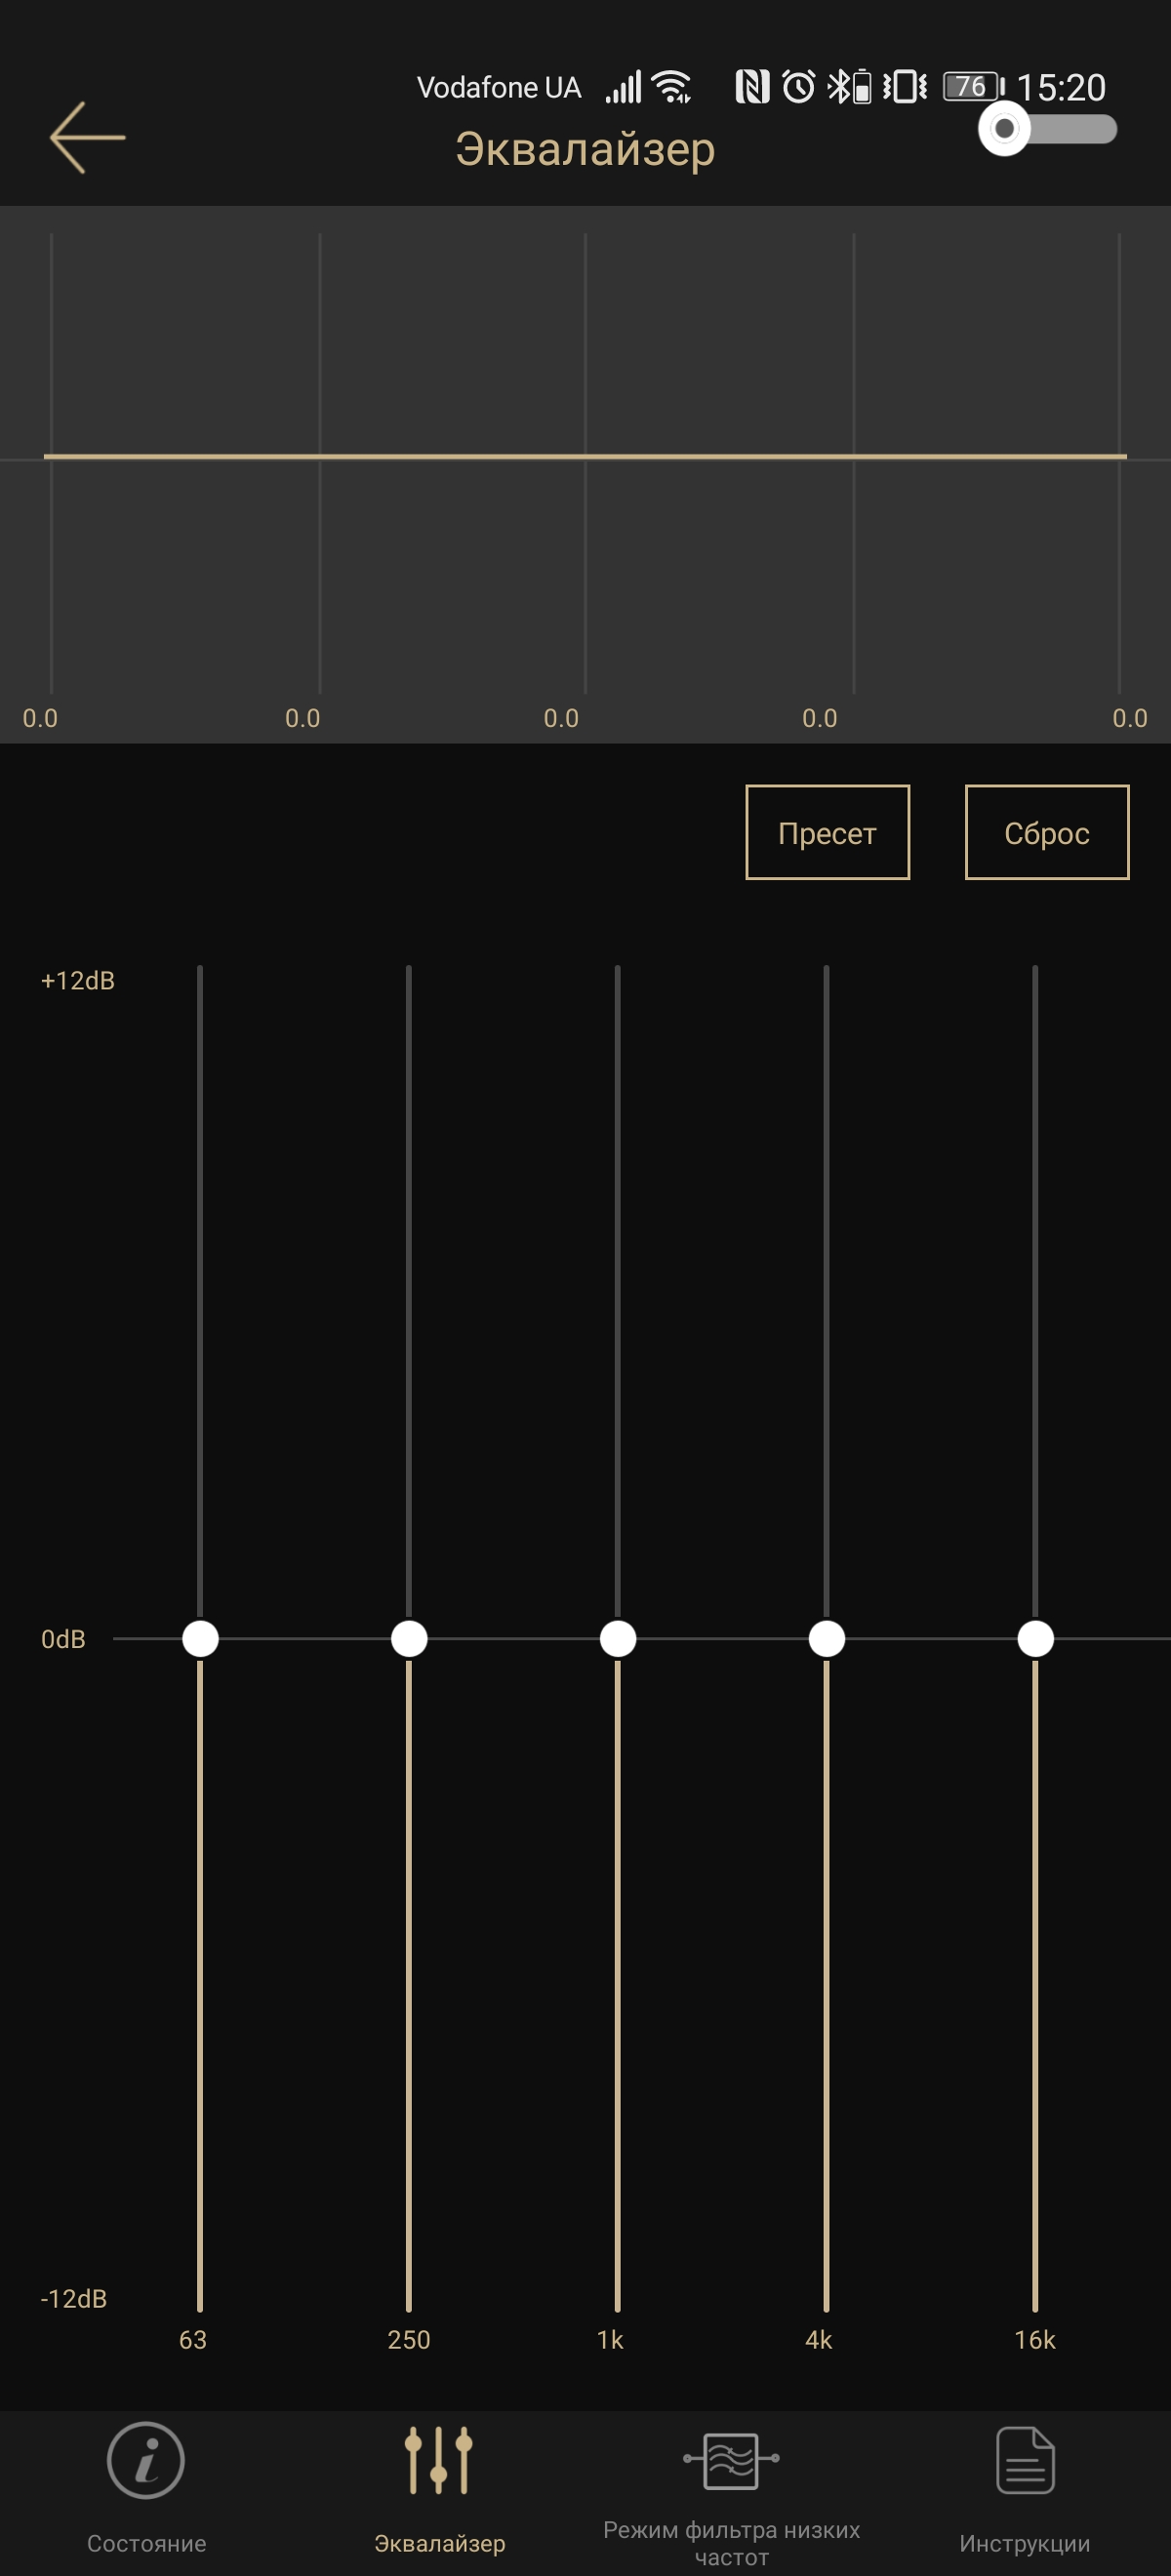The image size is (1171, 2576).
Task: Open the Инструкции document icon
Action: point(1025,2459)
